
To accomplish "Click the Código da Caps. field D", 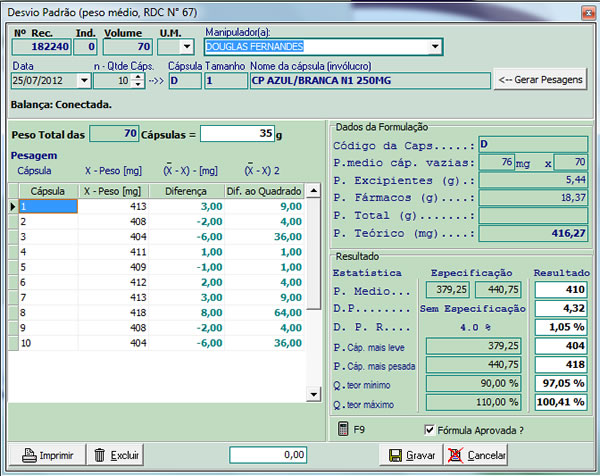I will click(533, 144).
